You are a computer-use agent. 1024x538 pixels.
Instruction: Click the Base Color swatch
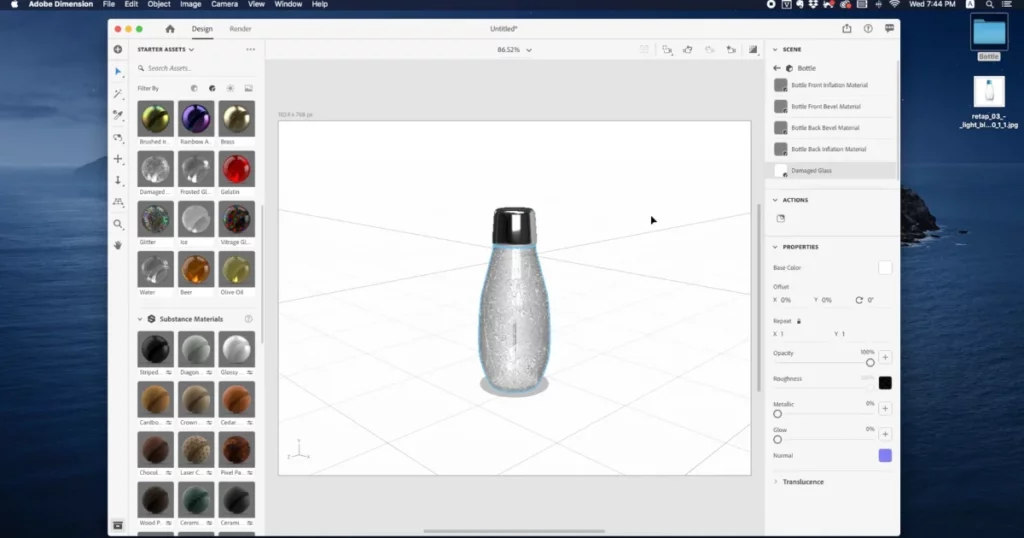pos(885,268)
